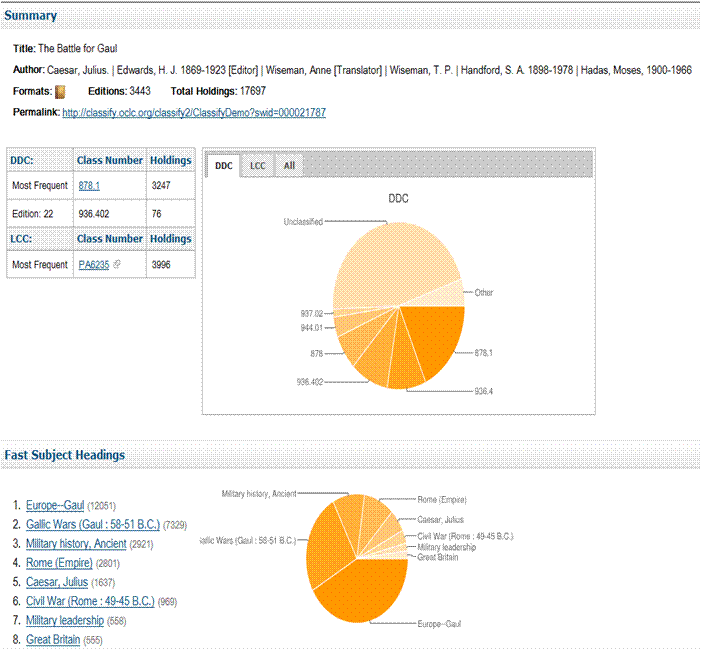The image size is (701, 650).
Task: Click the 878 label on DDC chart
Action: (x=317, y=354)
